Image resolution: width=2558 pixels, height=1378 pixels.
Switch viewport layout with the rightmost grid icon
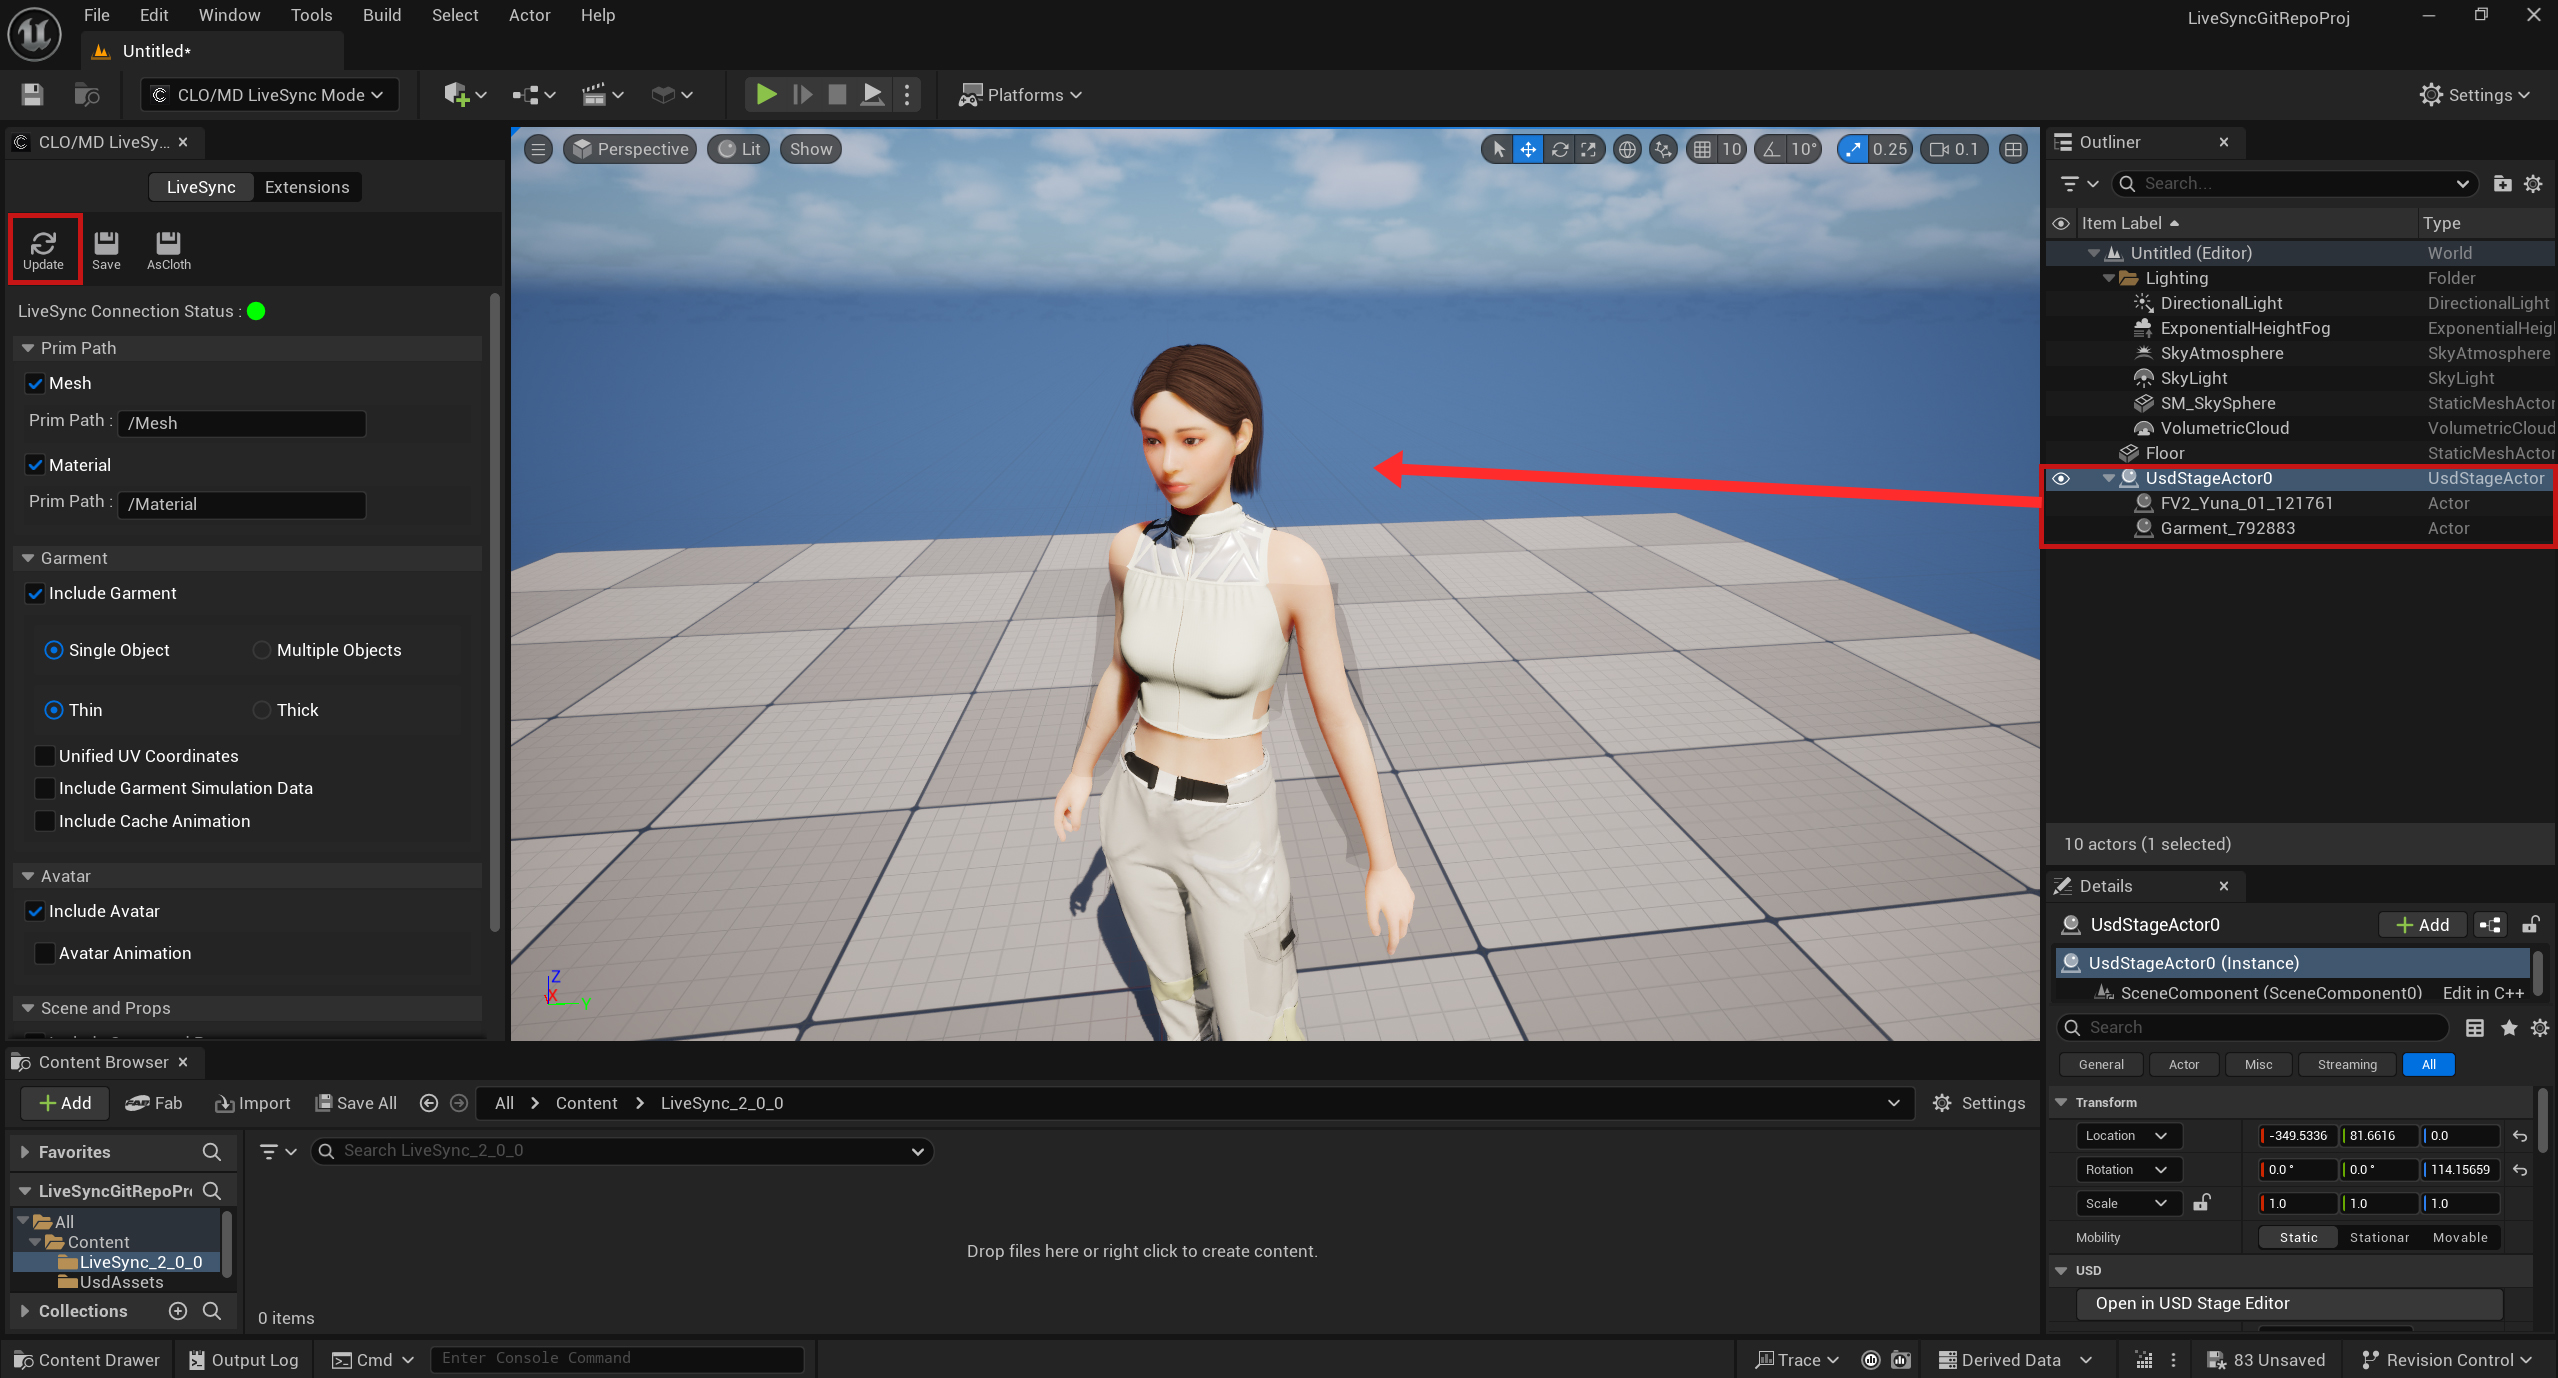pyautogui.click(x=2013, y=149)
